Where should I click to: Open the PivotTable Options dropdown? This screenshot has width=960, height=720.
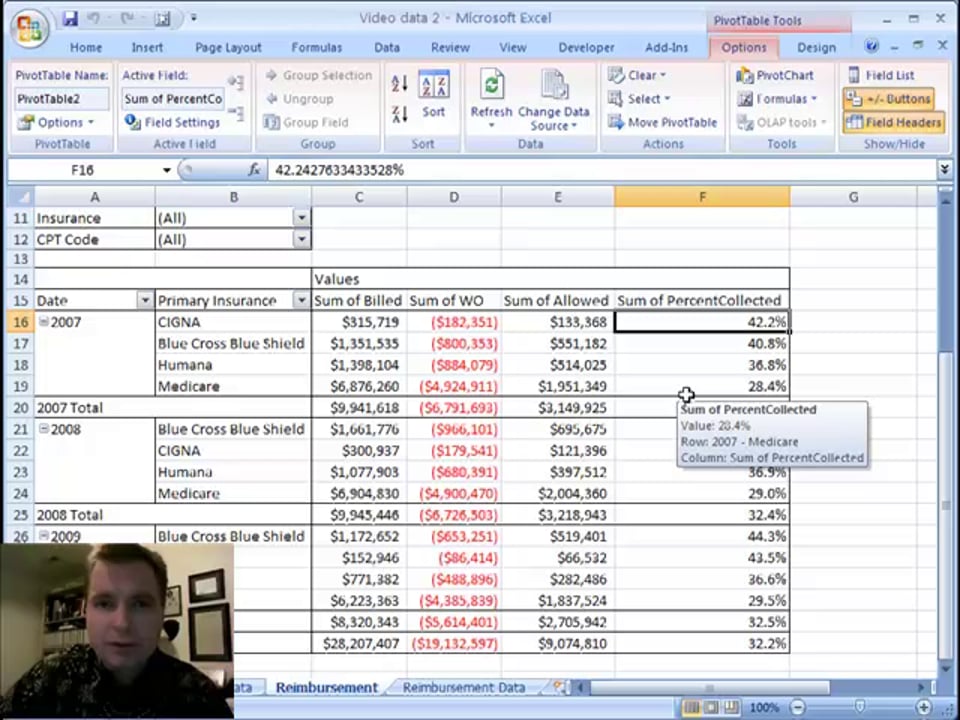56,122
